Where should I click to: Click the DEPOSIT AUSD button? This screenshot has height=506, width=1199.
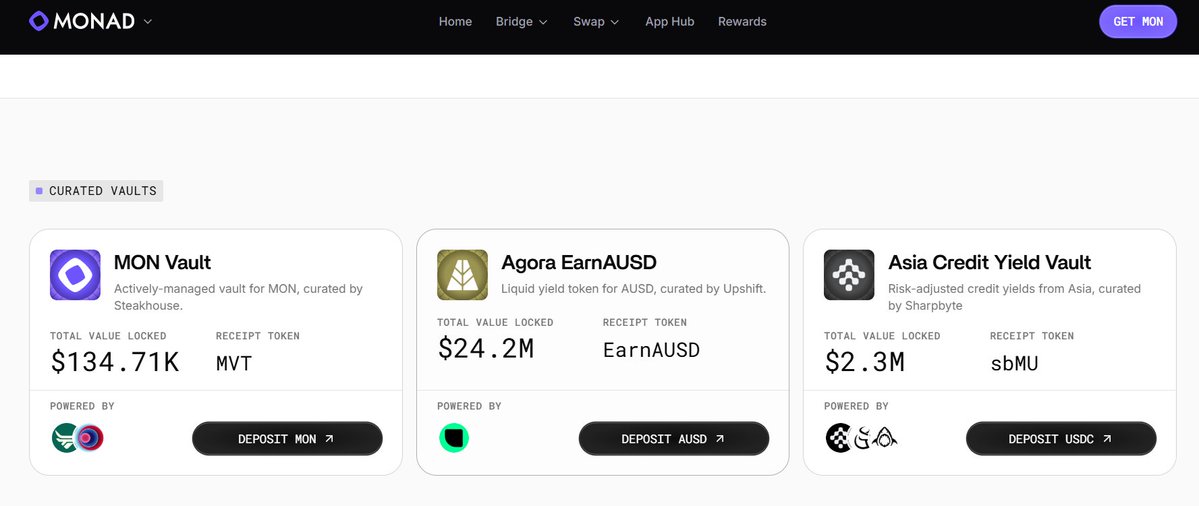point(674,439)
